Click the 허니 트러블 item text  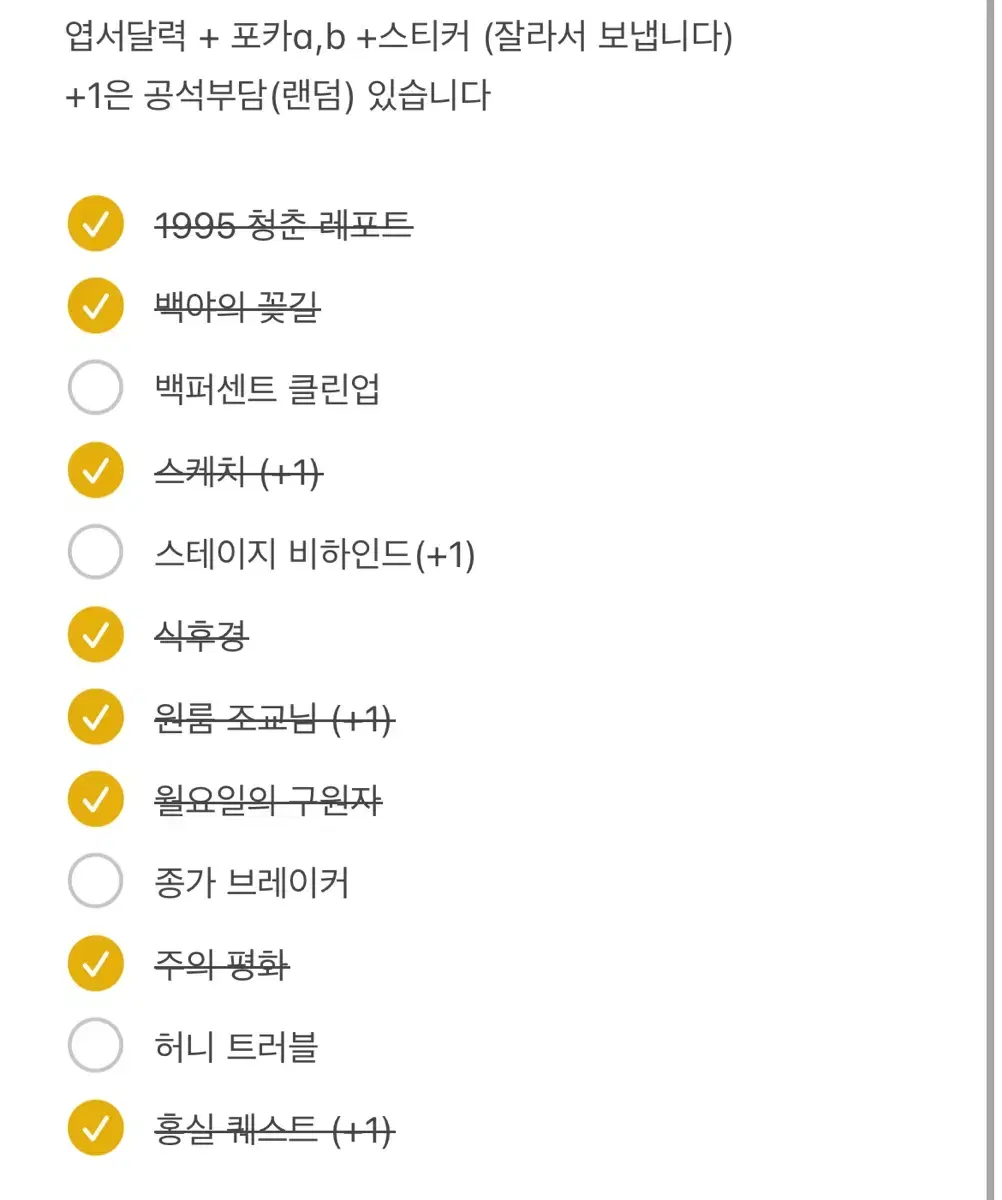pyautogui.click(x=236, y=1047)
